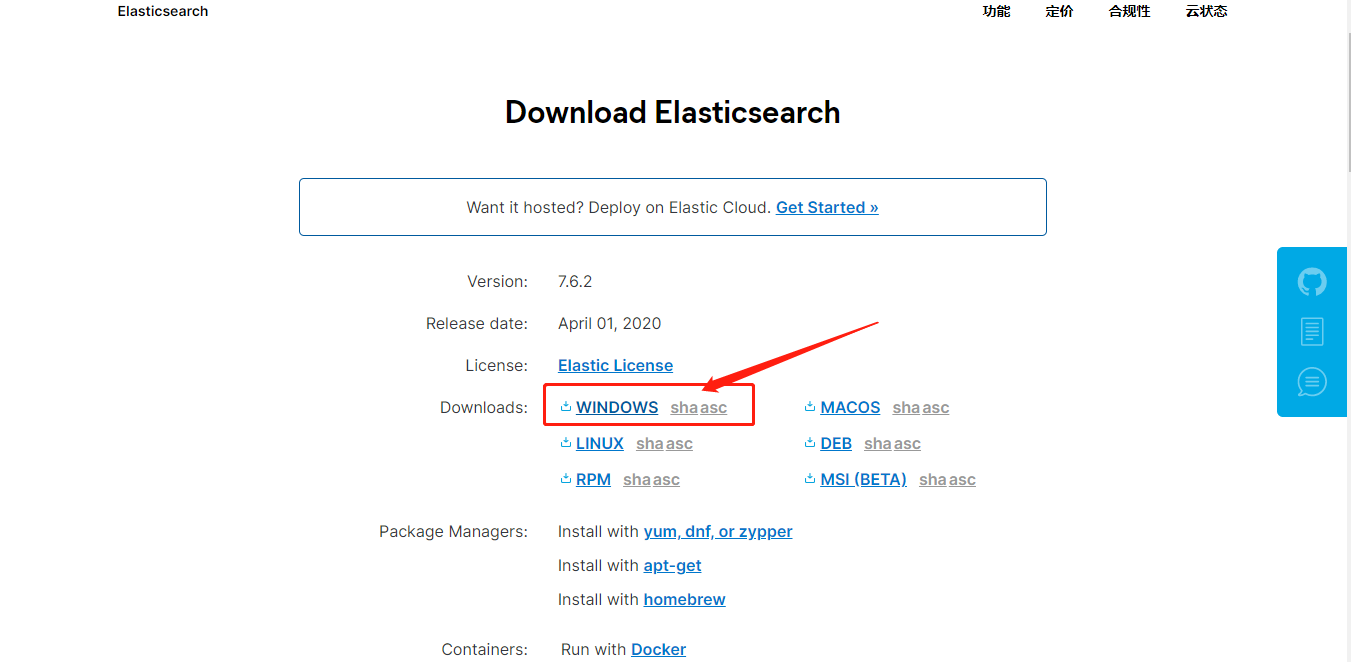Click the download icon beside RPM
This screenshot has width=1351, height=662.
click(x=566, y=479)
